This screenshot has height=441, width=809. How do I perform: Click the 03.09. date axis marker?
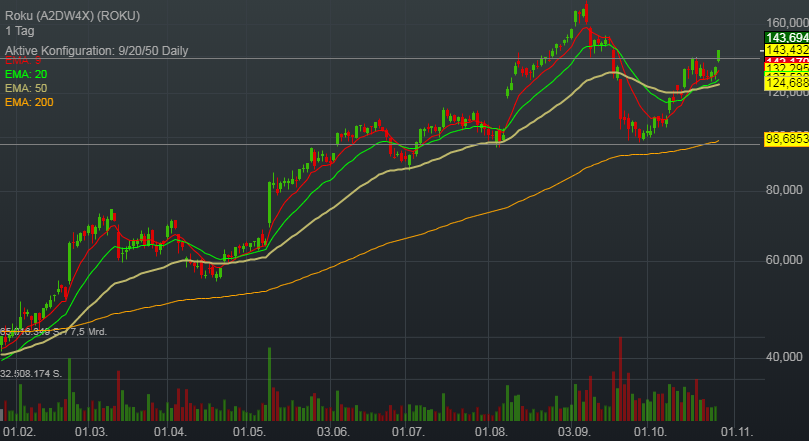pos(574,432)
